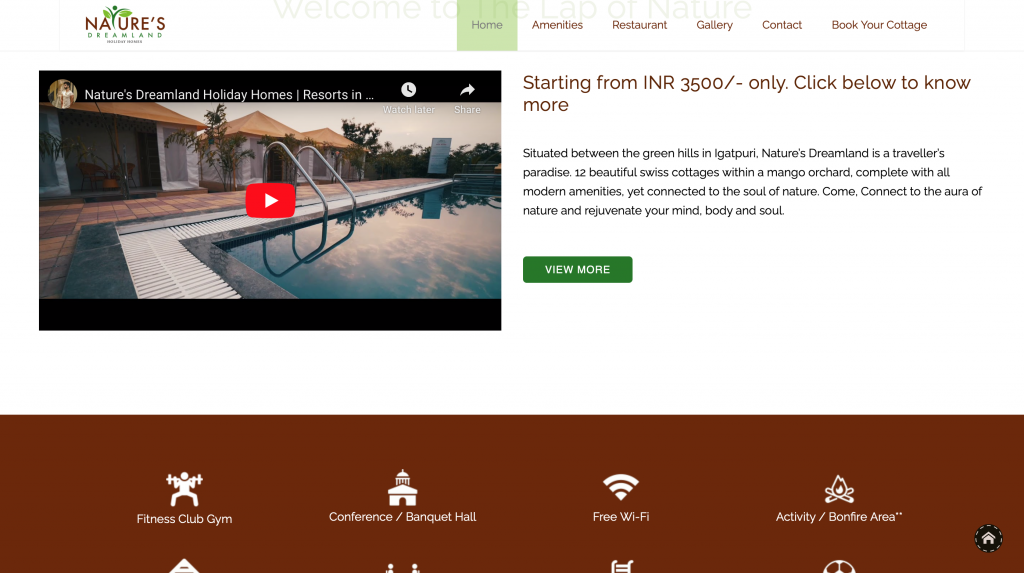This screenshot has width=1024, height=573.
Task: Click the Conference / Banquet Hall building icon
Action: pos(402,487)
